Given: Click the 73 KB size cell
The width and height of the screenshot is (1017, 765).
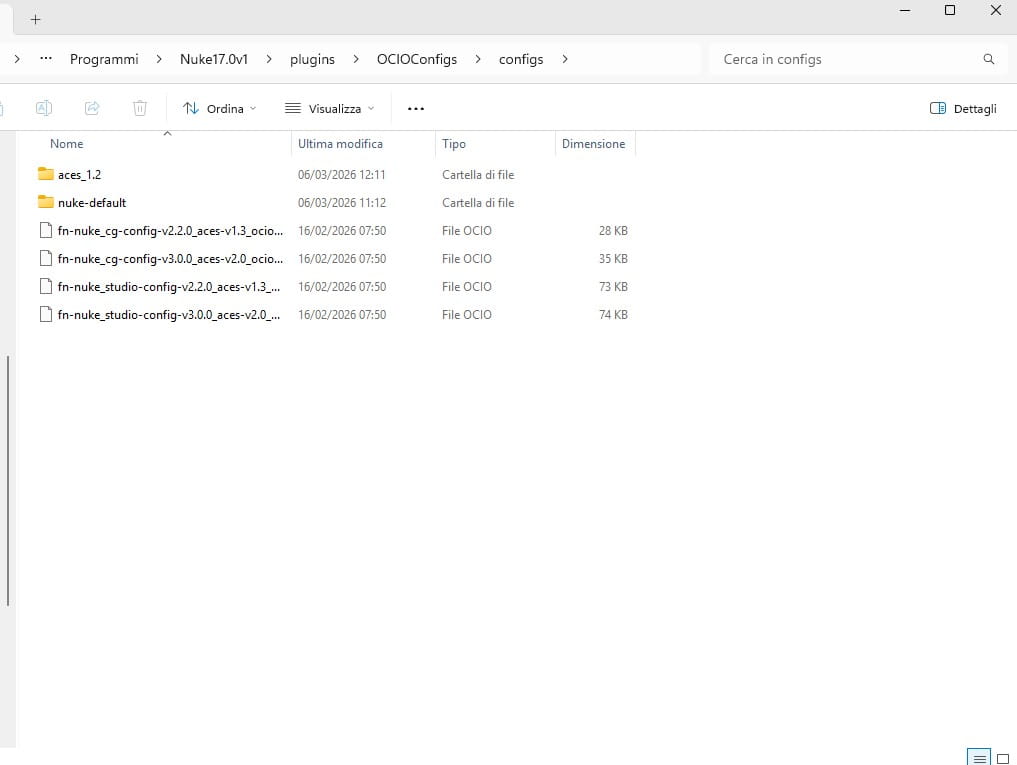Looking at the screenshot, I should tap(613, 286).
